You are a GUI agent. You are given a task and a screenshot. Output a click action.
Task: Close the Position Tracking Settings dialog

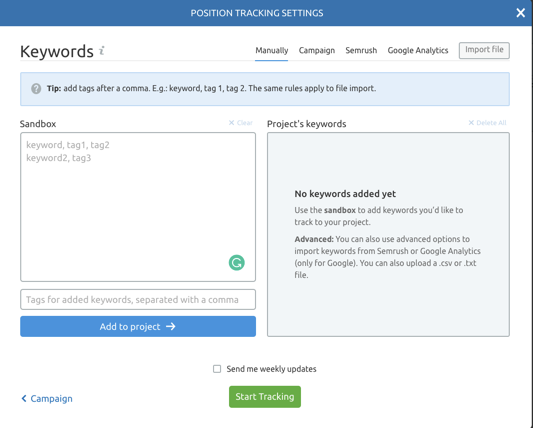click(520, 13)
